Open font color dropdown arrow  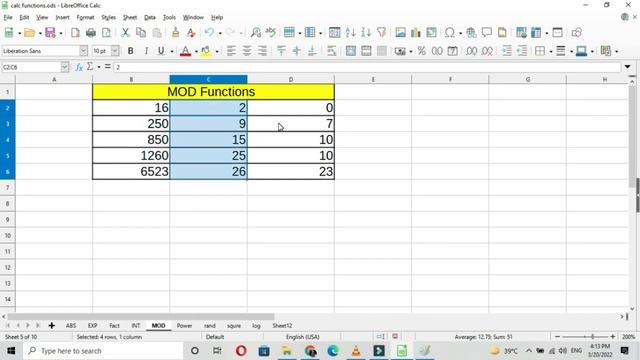(196, 51)
